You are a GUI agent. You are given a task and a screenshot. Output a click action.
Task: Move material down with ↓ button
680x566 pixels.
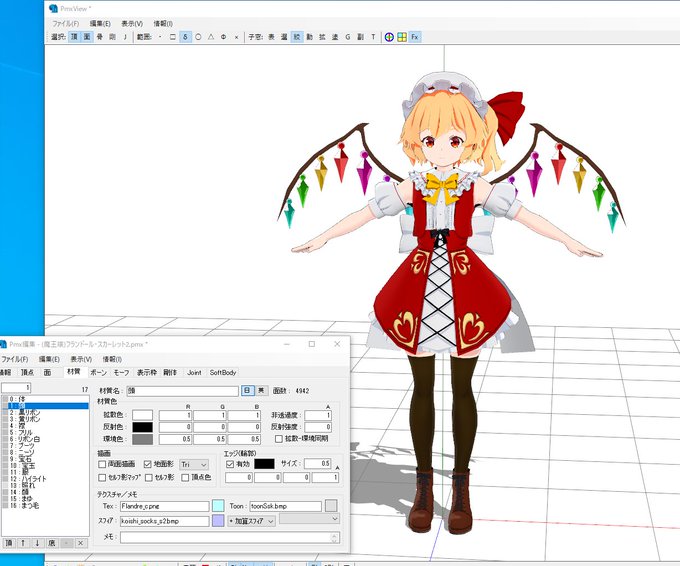point(37,543)
